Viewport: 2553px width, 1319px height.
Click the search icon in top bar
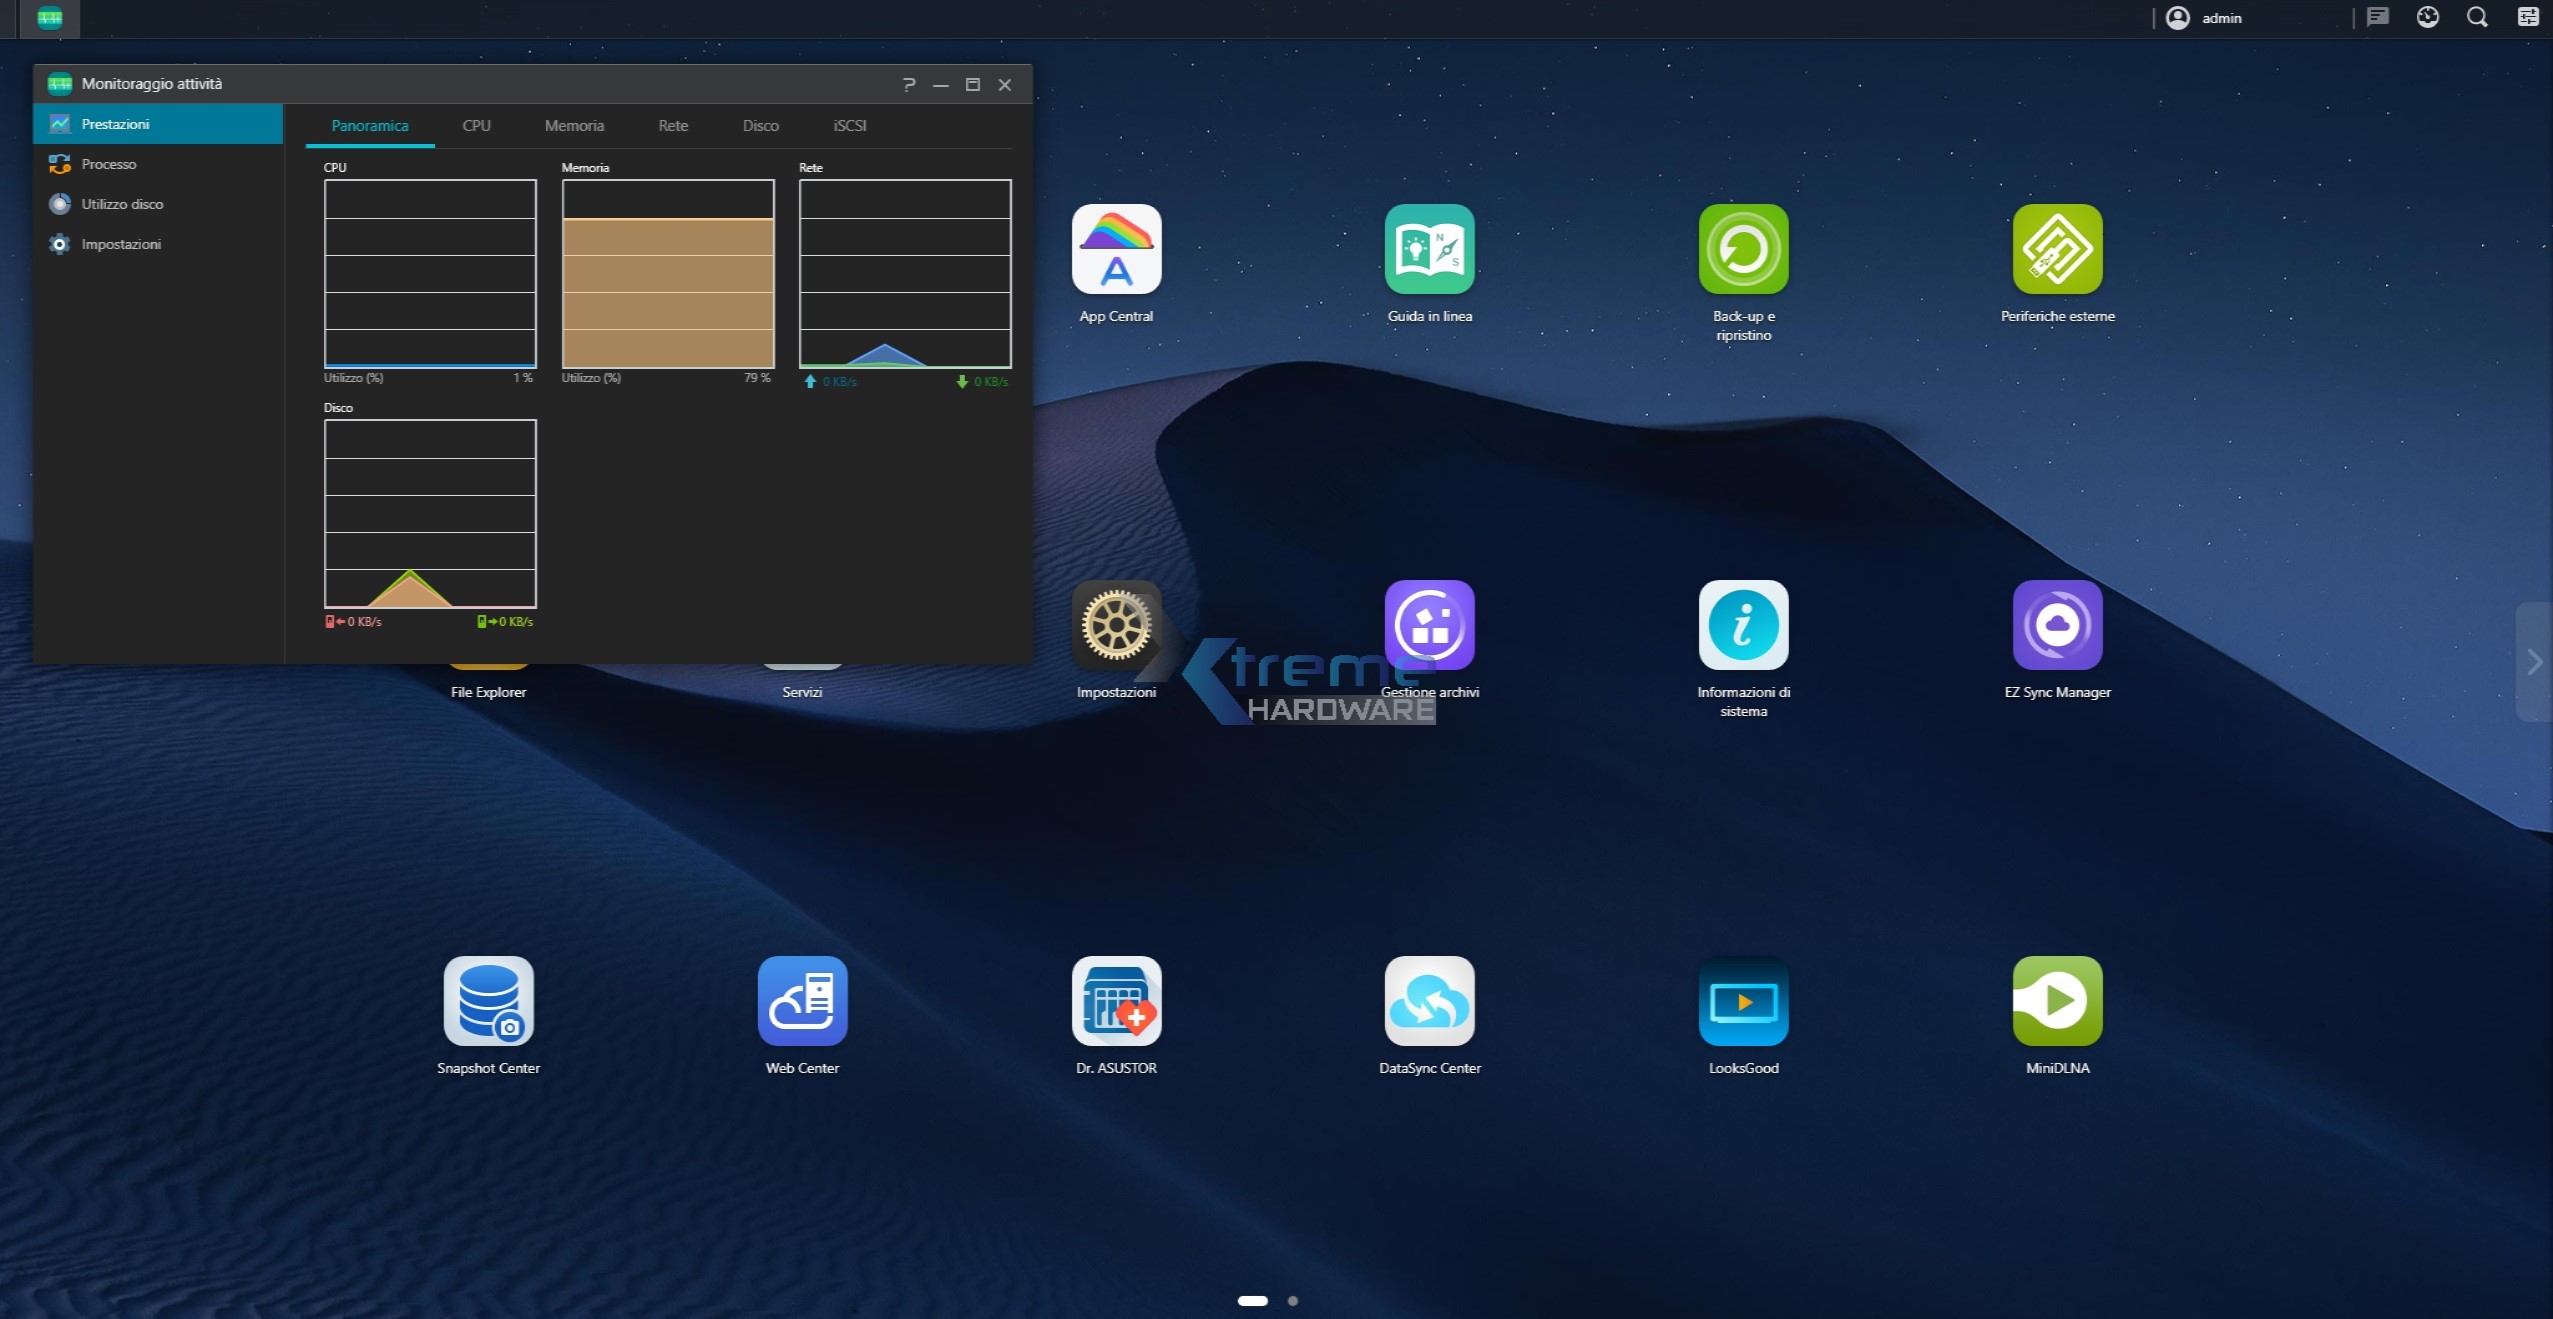(x=2477, y=17)
